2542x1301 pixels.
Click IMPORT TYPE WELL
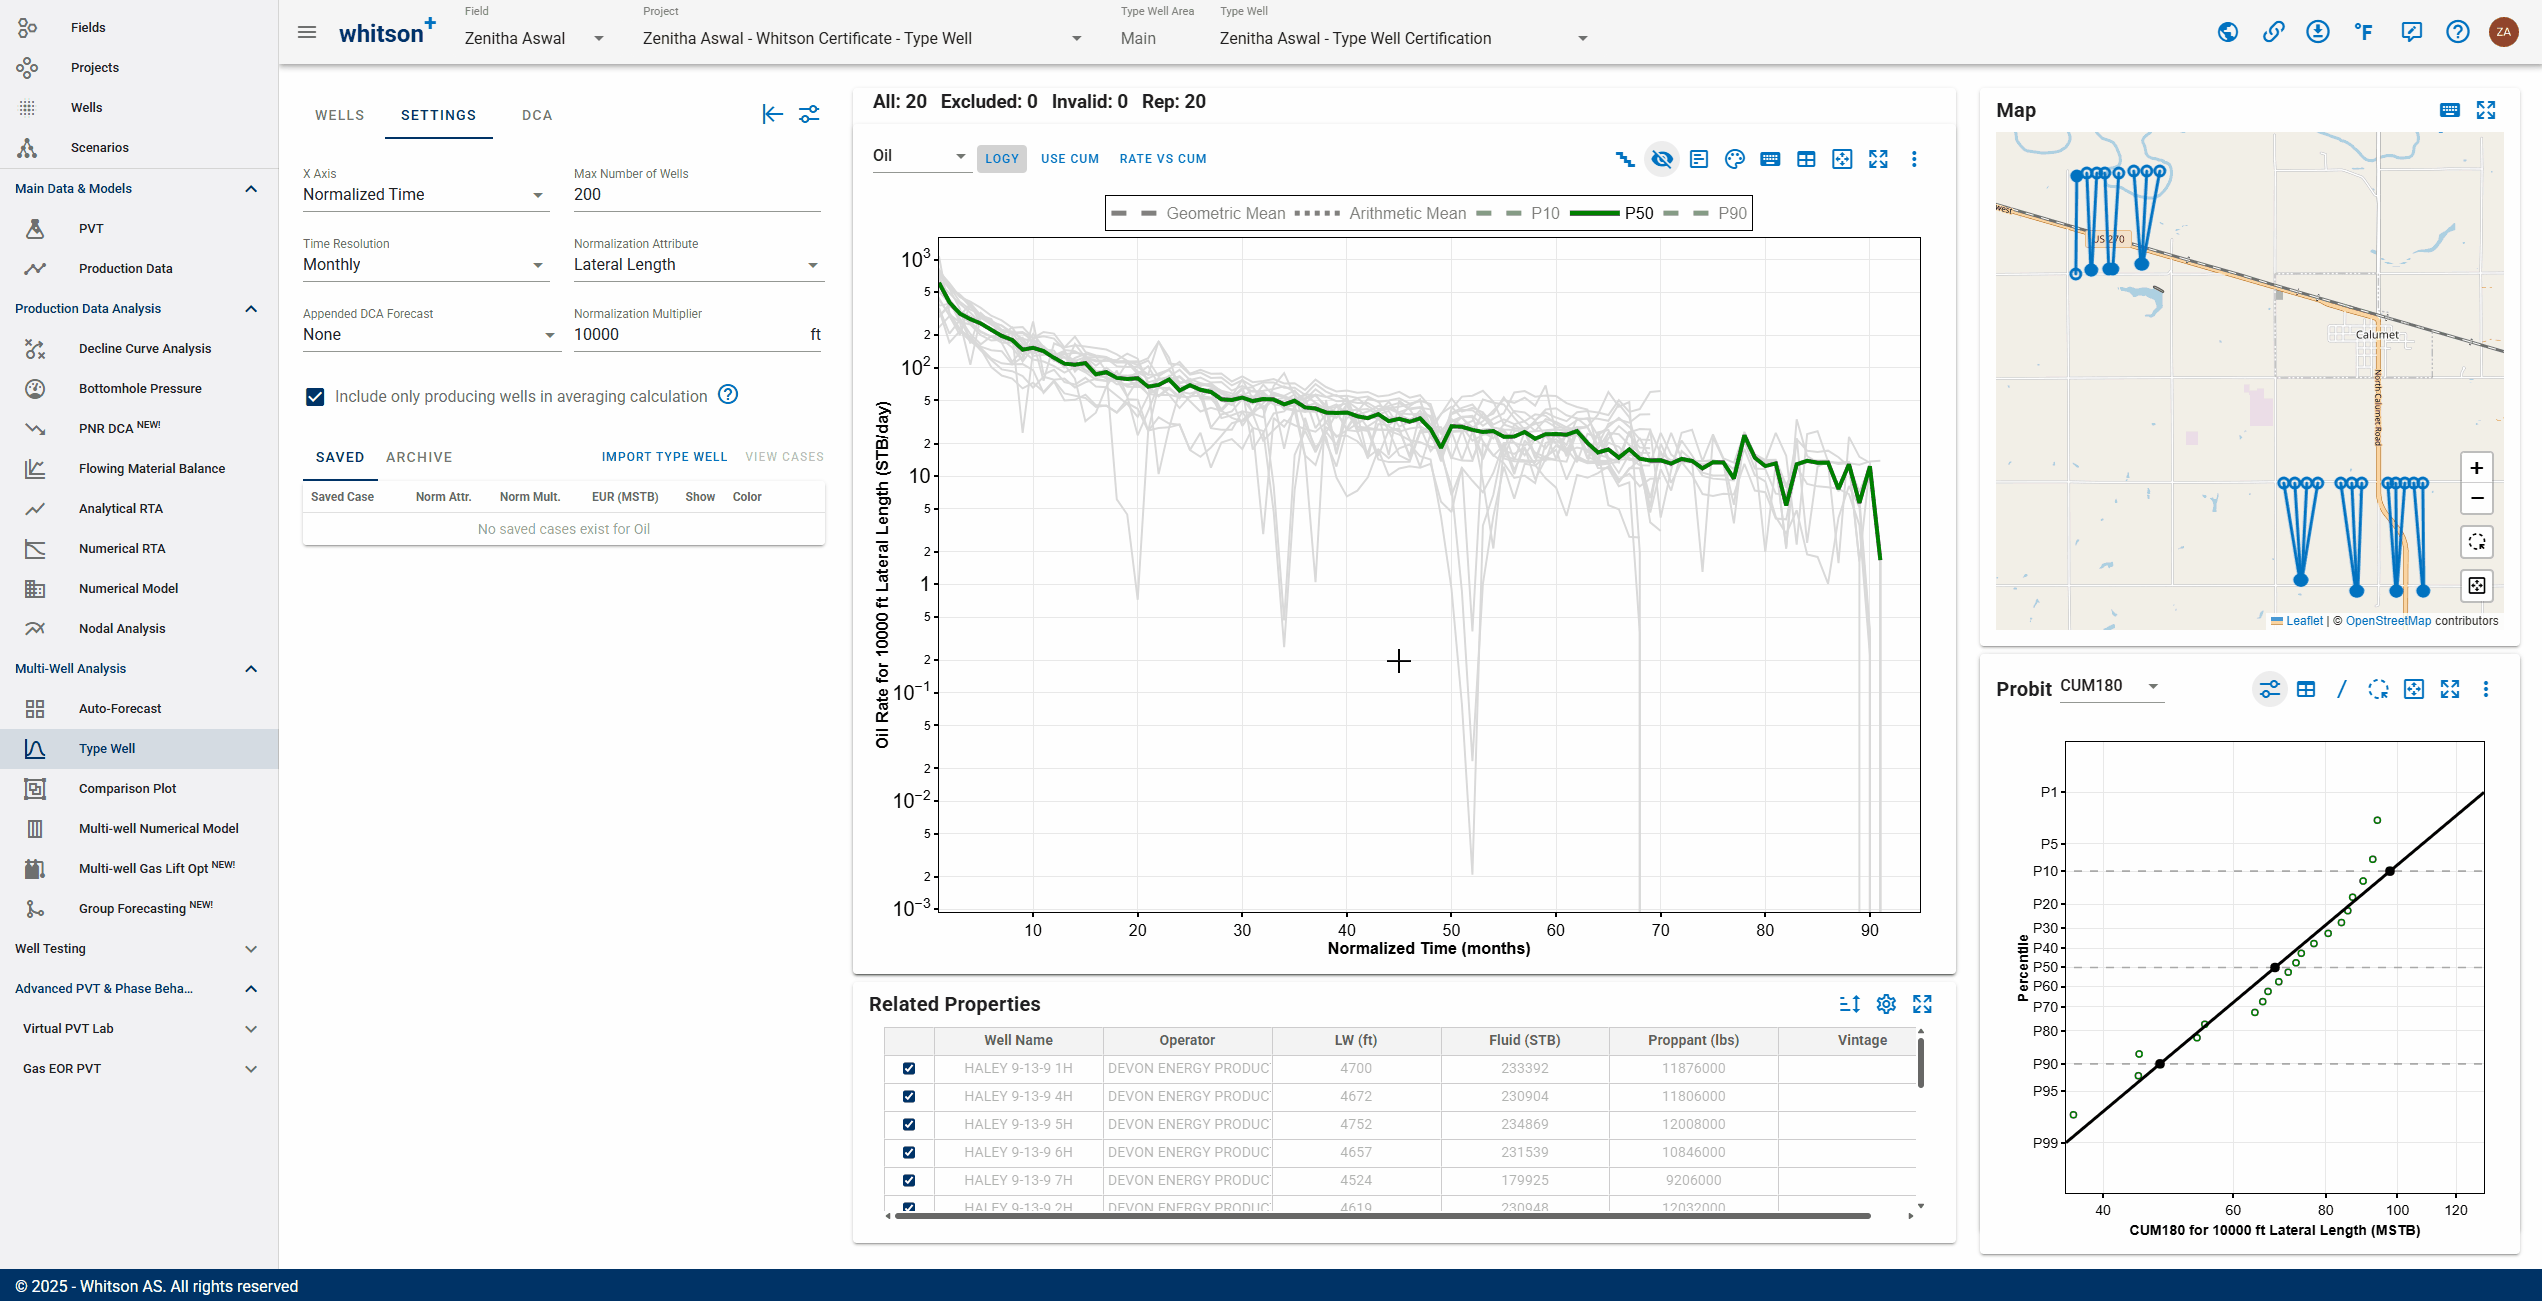click(x=664, y=457)
